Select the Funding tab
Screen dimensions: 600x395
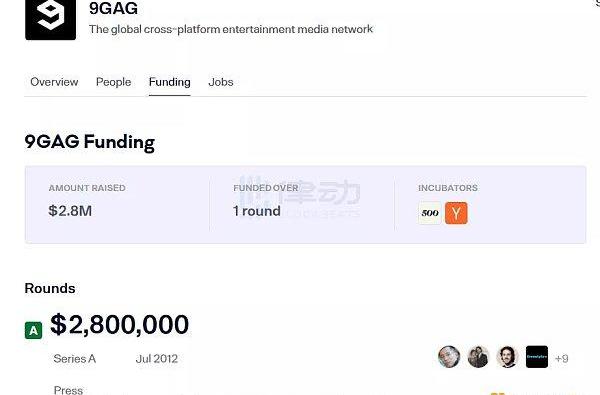[x=170, y=82]
